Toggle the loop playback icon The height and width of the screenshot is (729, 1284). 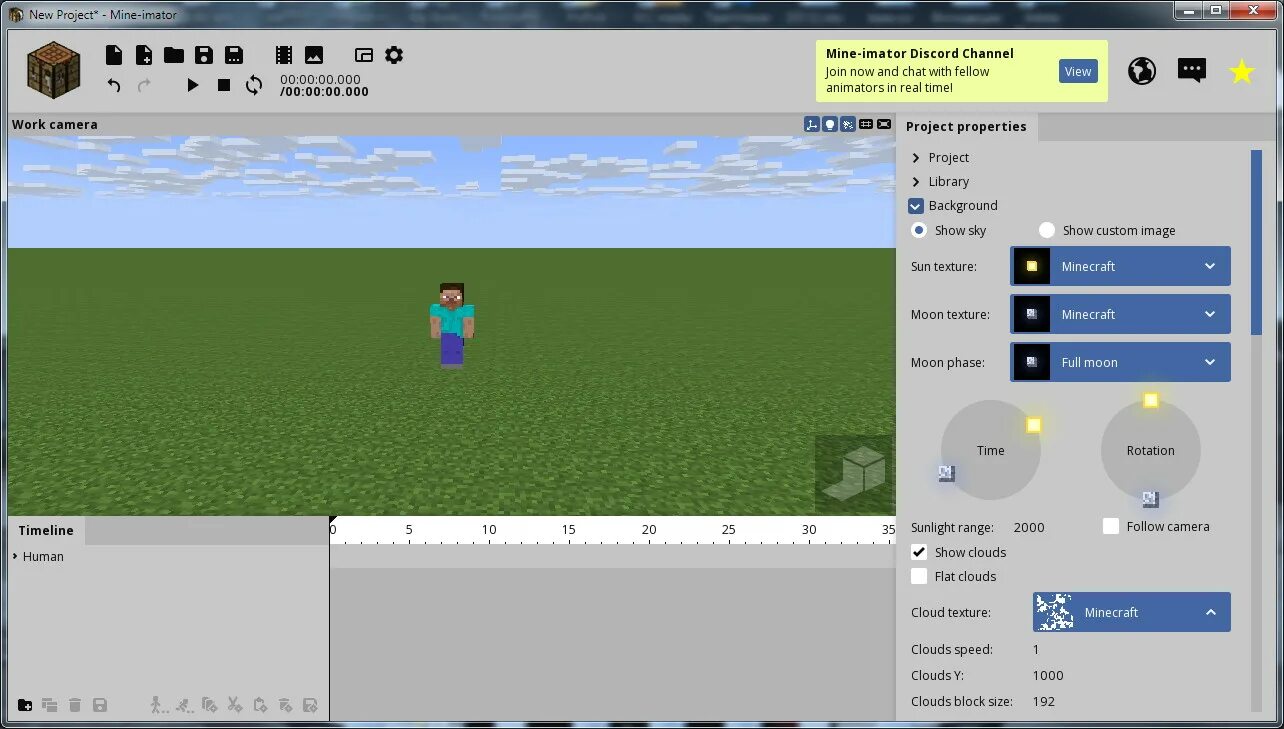point(254,85)
